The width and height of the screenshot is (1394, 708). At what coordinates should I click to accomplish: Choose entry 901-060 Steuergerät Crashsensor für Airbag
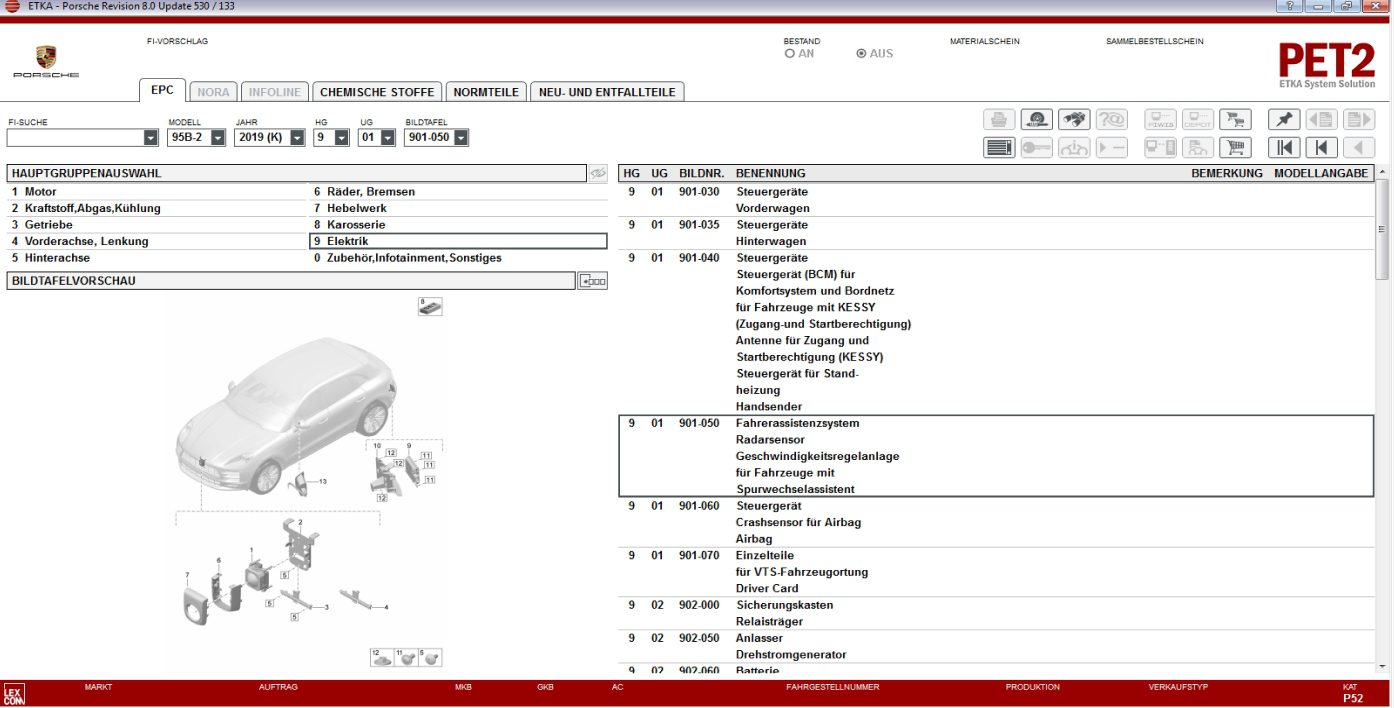pos(800,522)
